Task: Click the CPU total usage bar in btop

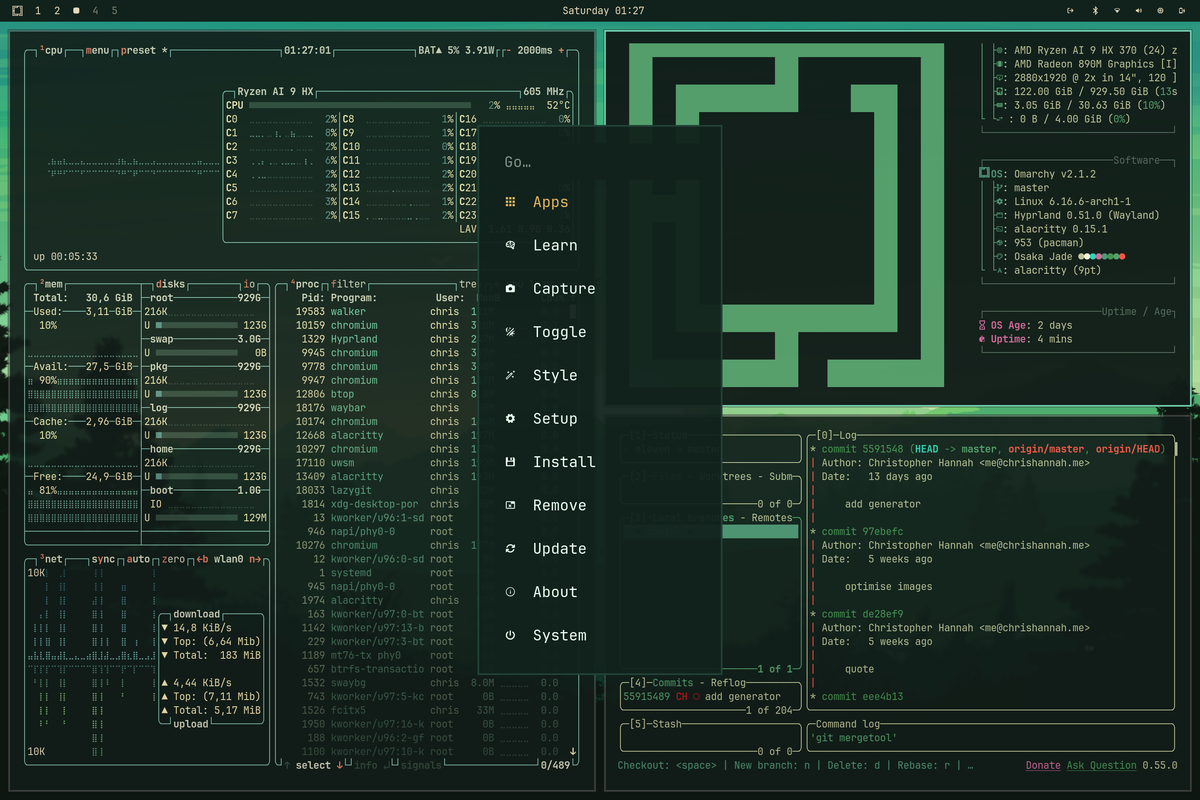Action: click(x=359, y=105)
